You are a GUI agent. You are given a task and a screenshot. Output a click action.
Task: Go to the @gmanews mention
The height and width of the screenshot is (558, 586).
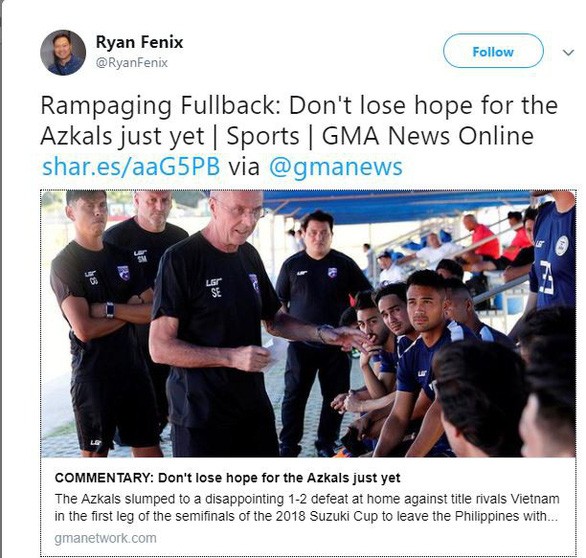pos(335,167)
